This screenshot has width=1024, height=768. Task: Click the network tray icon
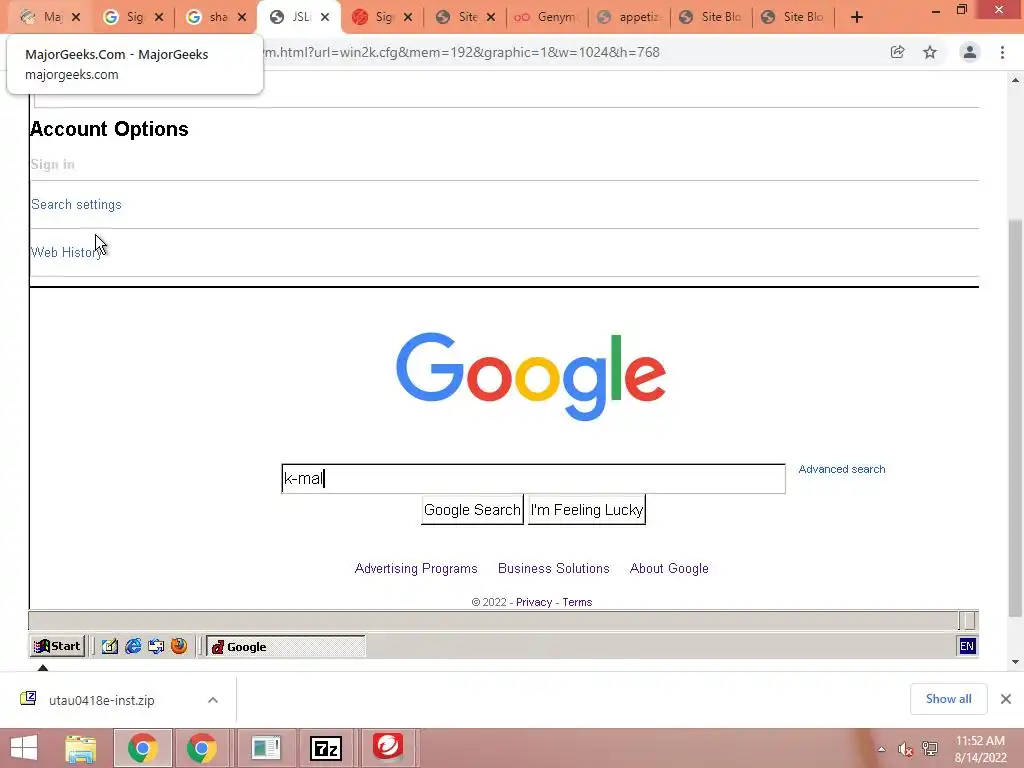click(930, 749)
